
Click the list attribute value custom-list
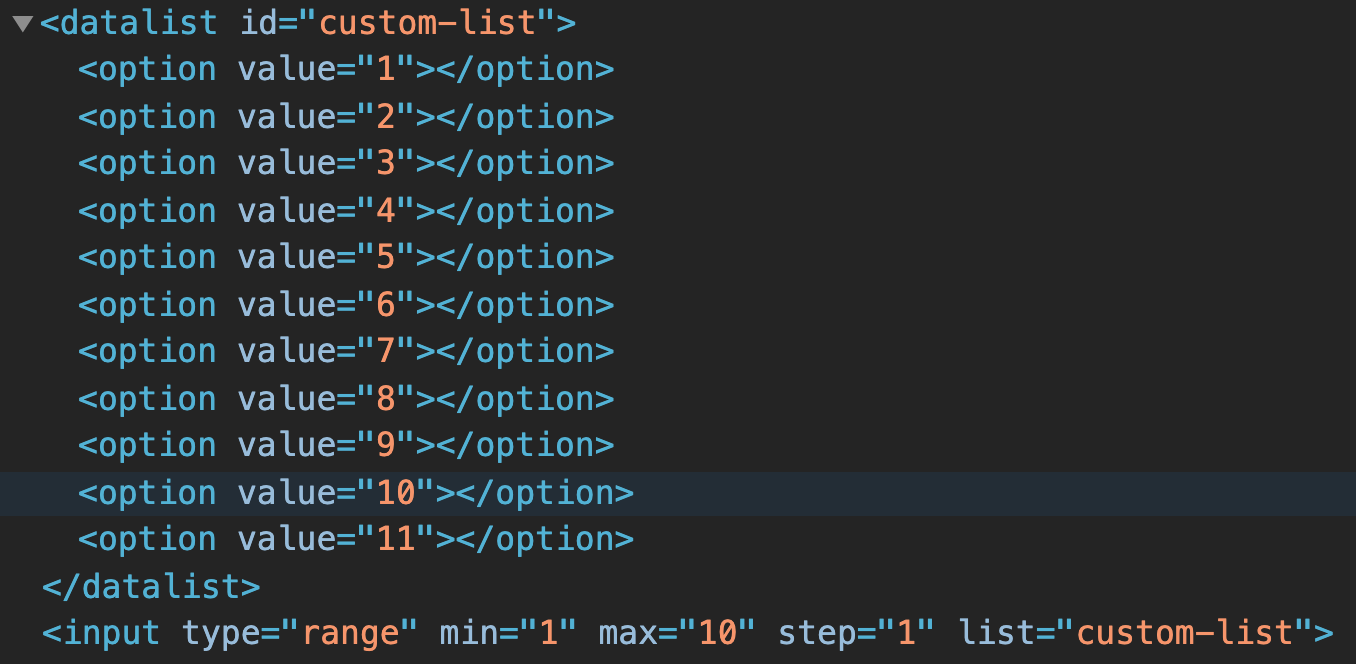coord(1185,633)
